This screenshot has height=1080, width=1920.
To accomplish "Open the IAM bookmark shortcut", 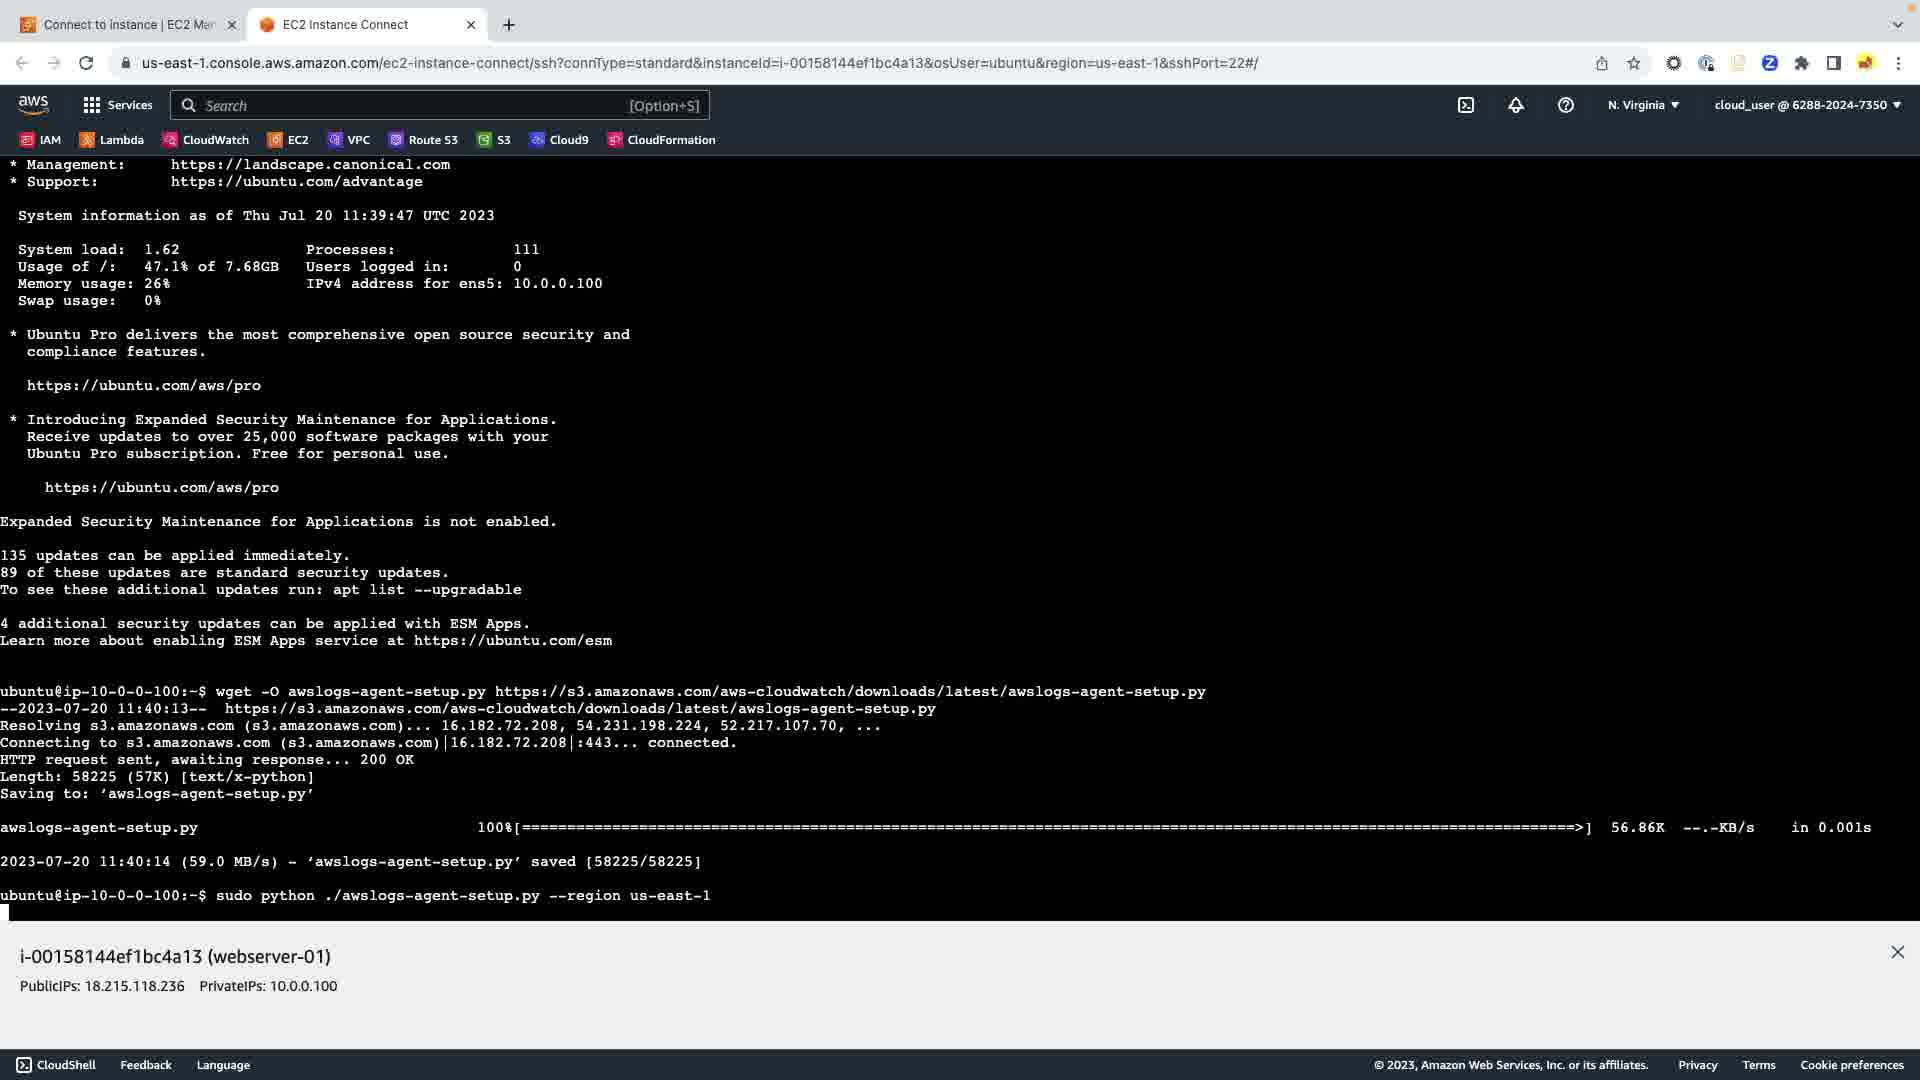I will click(x=41, y=140).
